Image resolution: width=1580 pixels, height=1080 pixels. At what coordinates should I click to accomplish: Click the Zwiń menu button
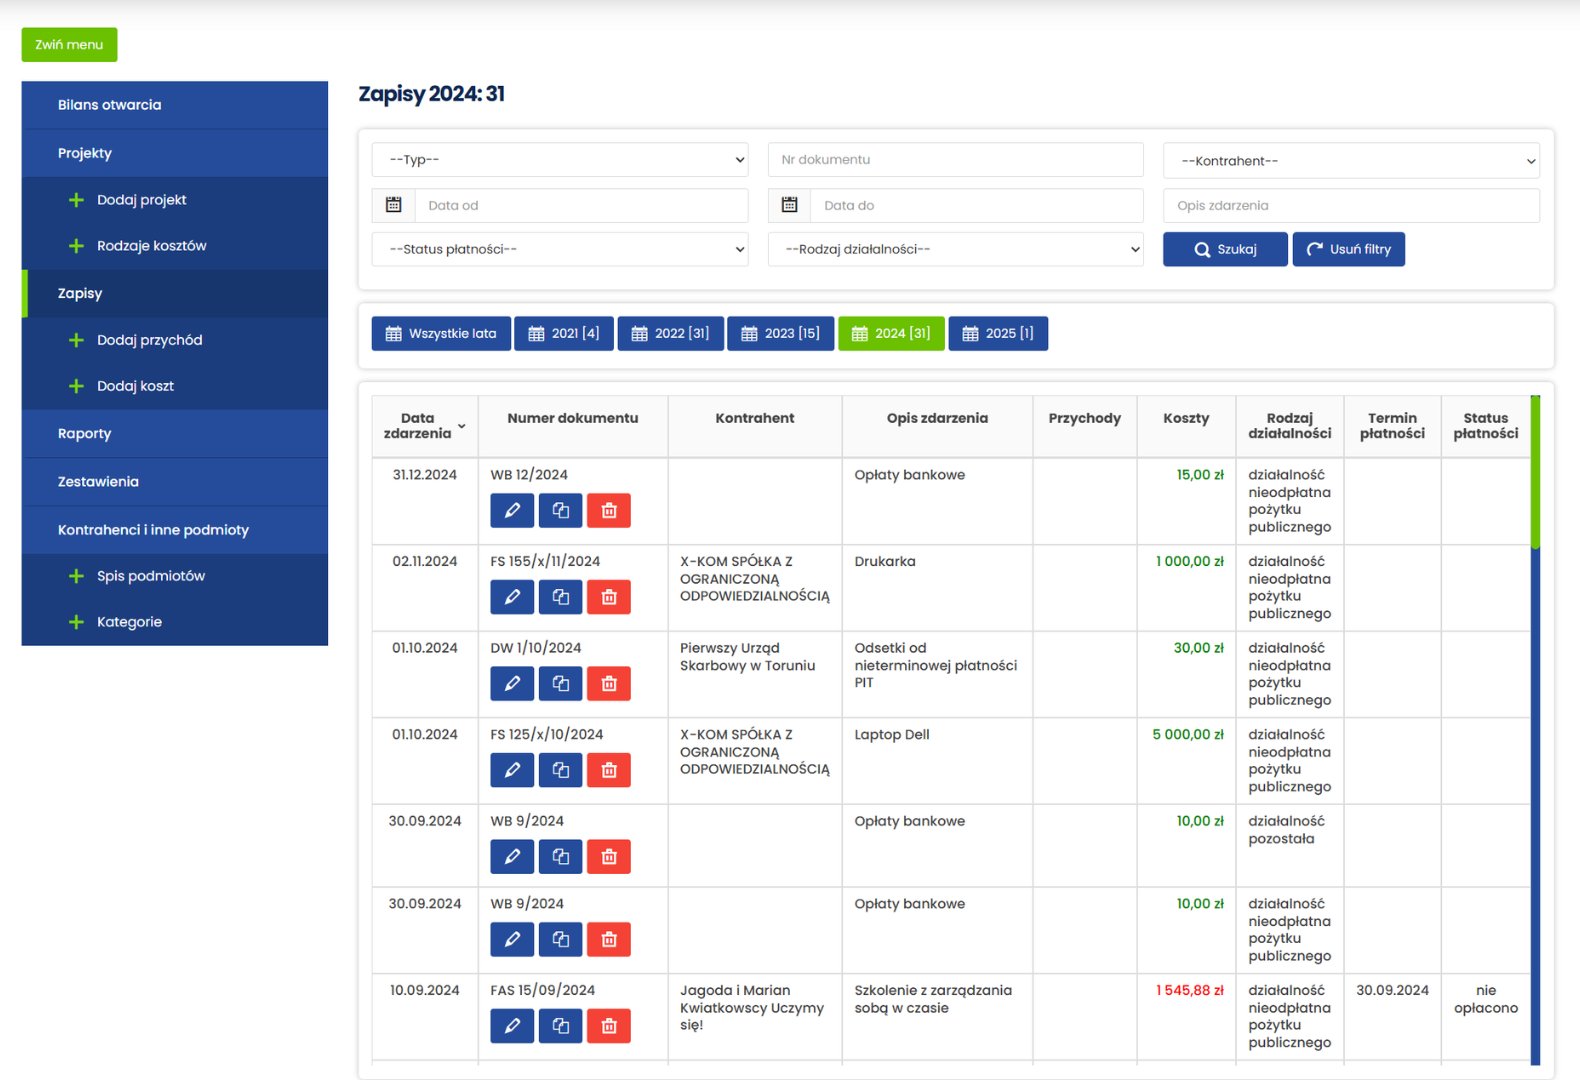(x=69, y=45)
